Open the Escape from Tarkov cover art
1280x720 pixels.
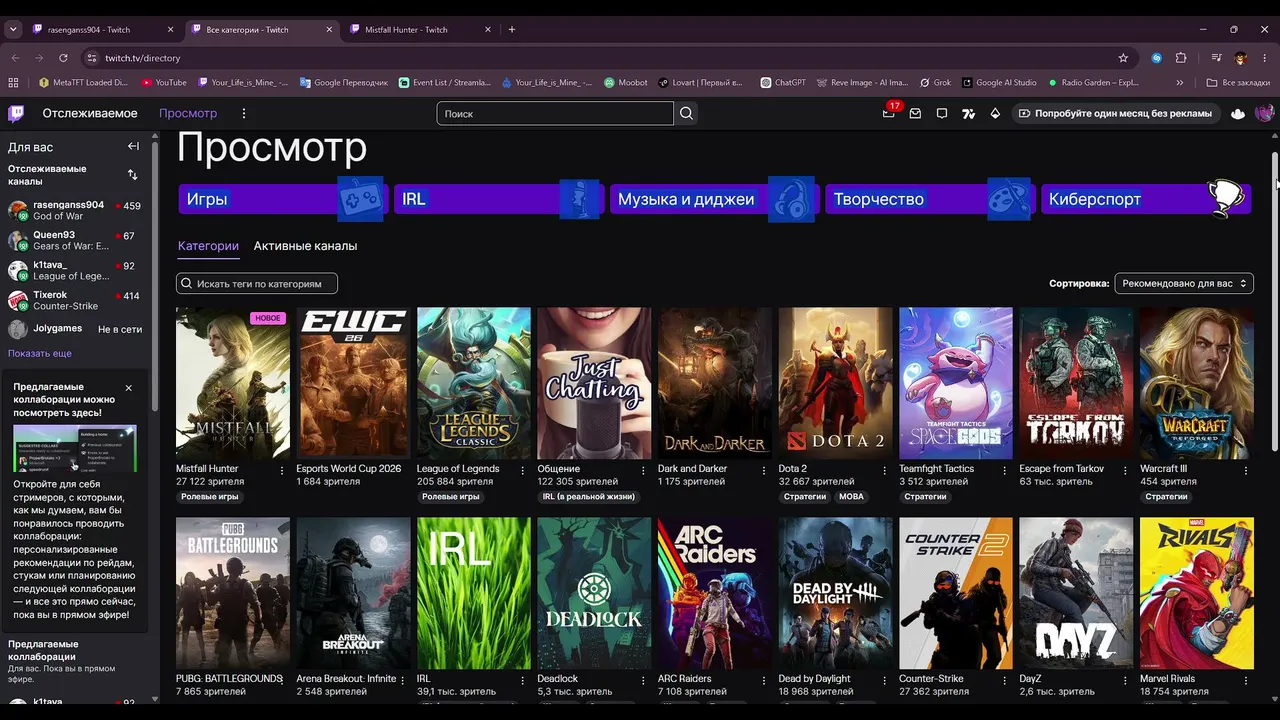point(1076,383)
